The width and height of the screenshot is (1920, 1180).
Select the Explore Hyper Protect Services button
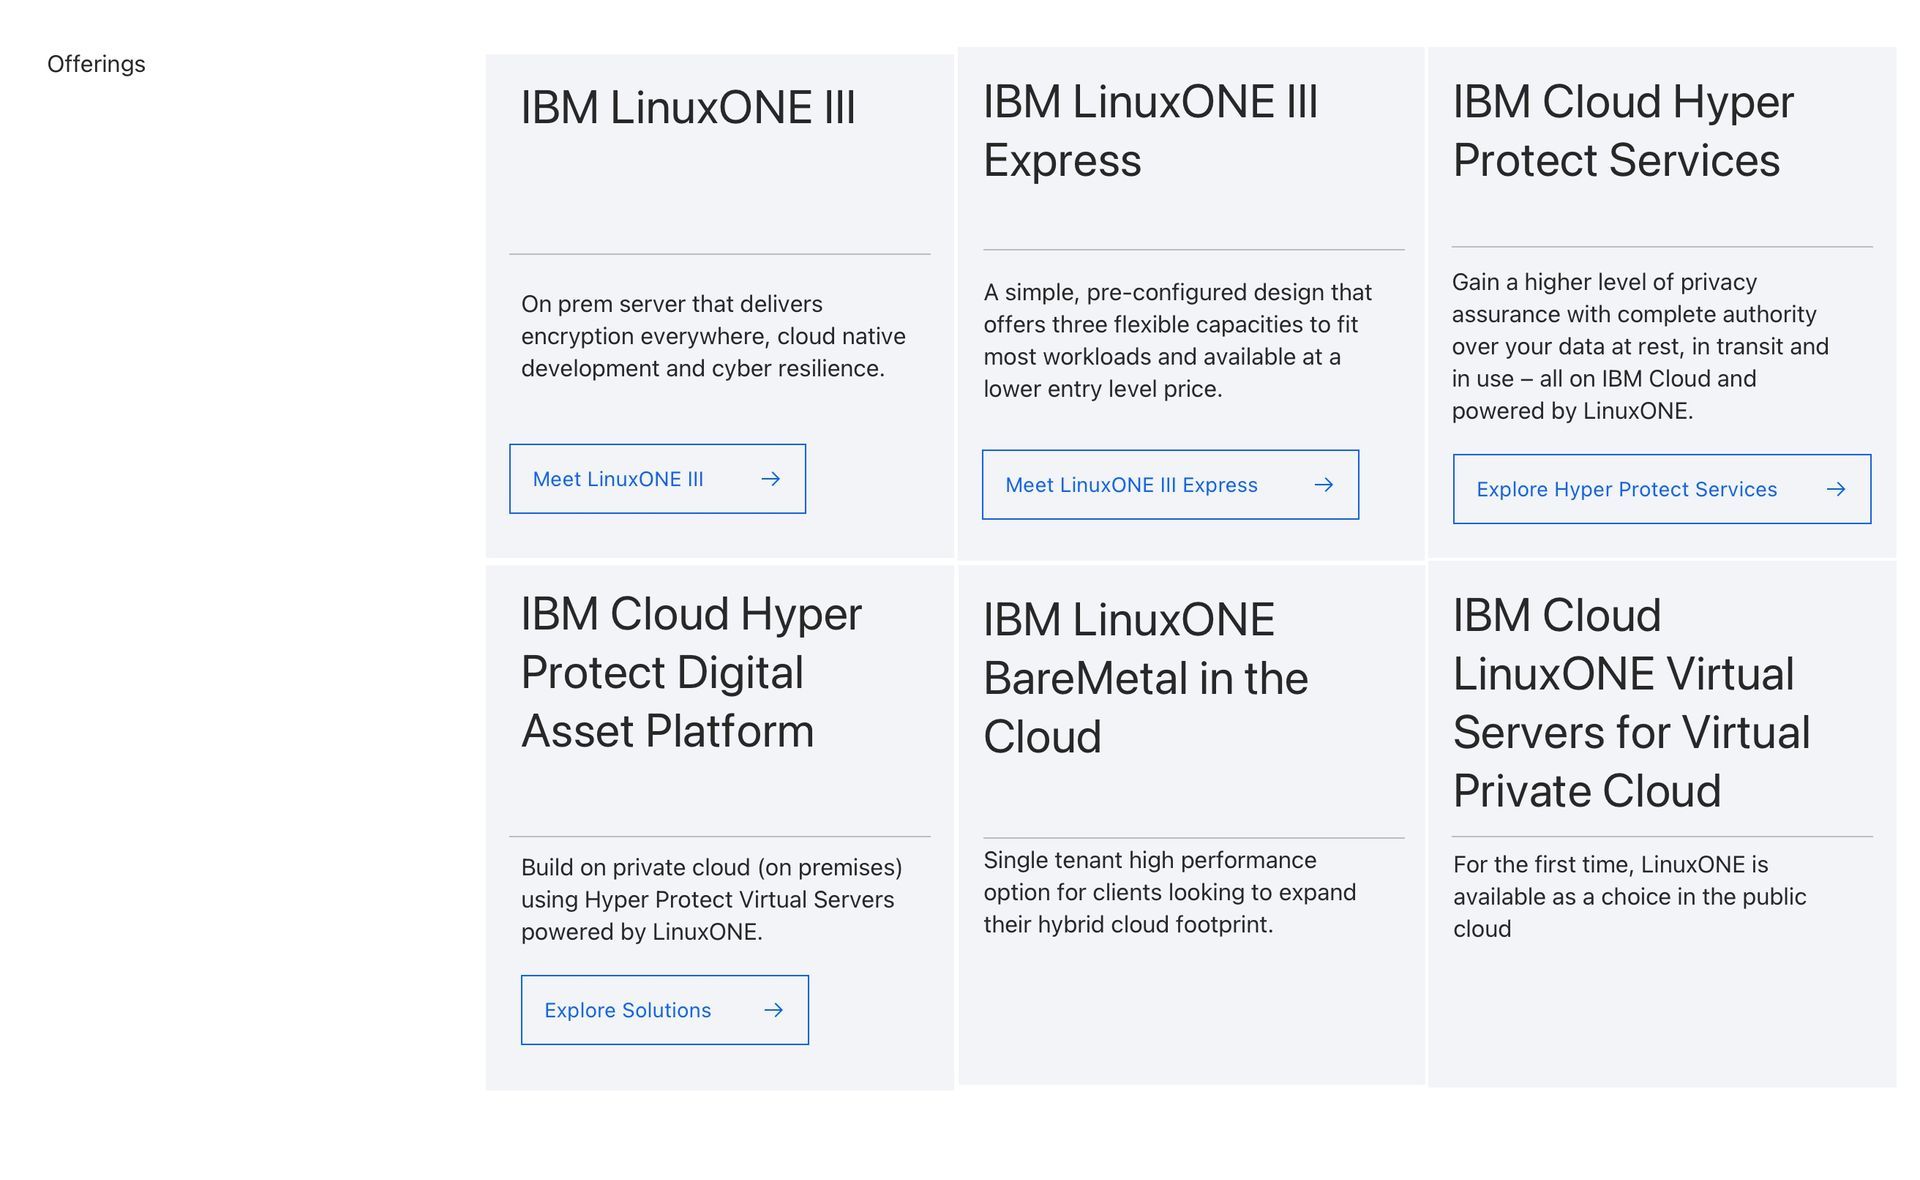pyautogui.click(x=1662, y=489)
